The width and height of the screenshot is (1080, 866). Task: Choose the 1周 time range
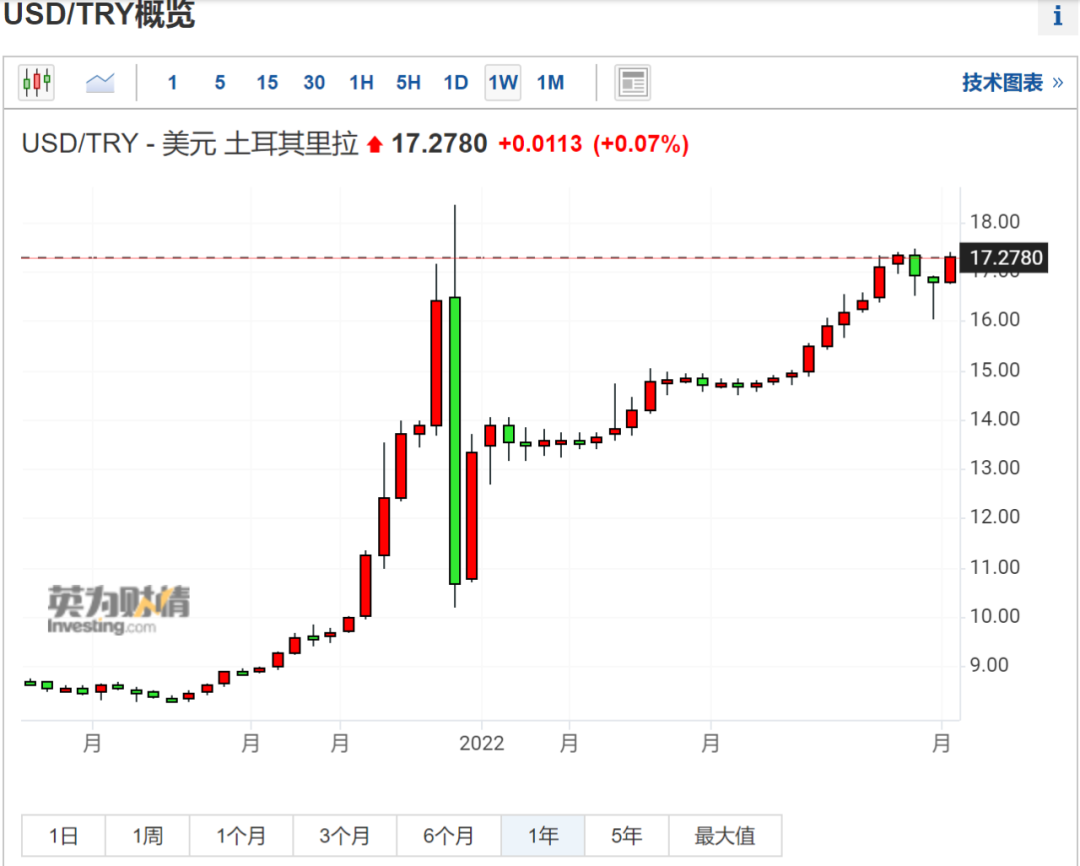pos(147,836)
